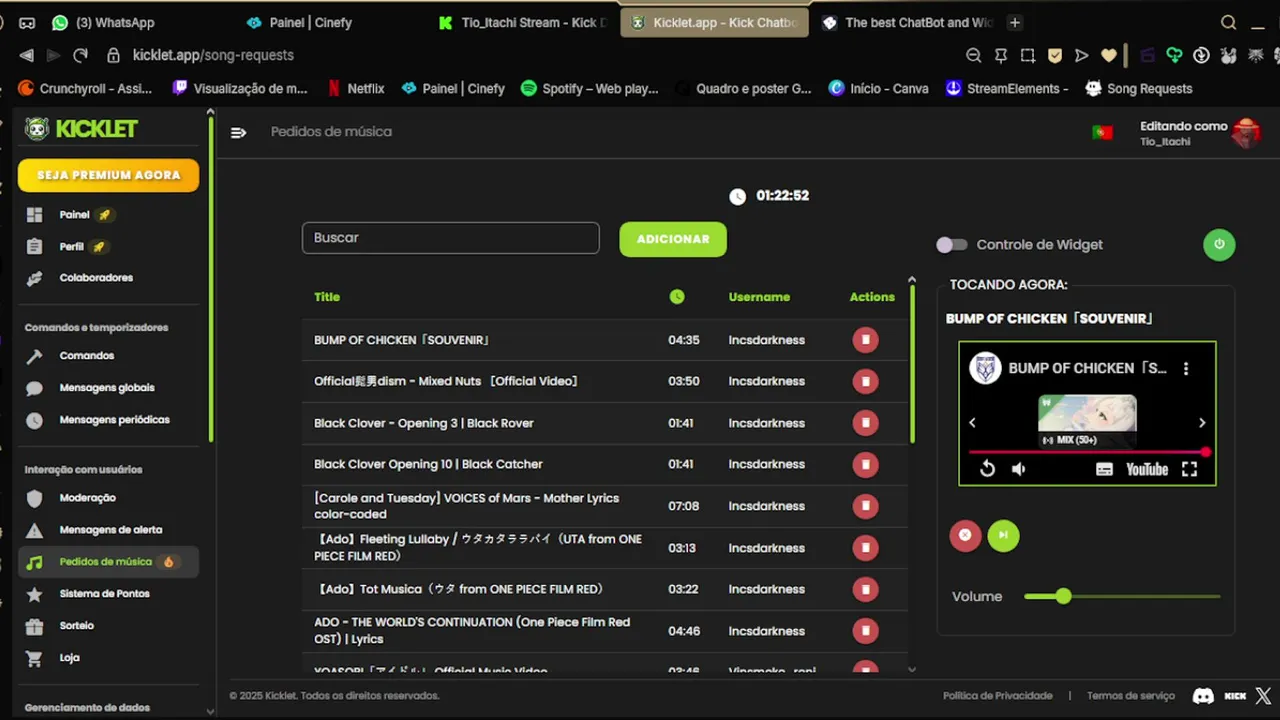Delete Ado Tot Musica request

click(x=865, y=589)
